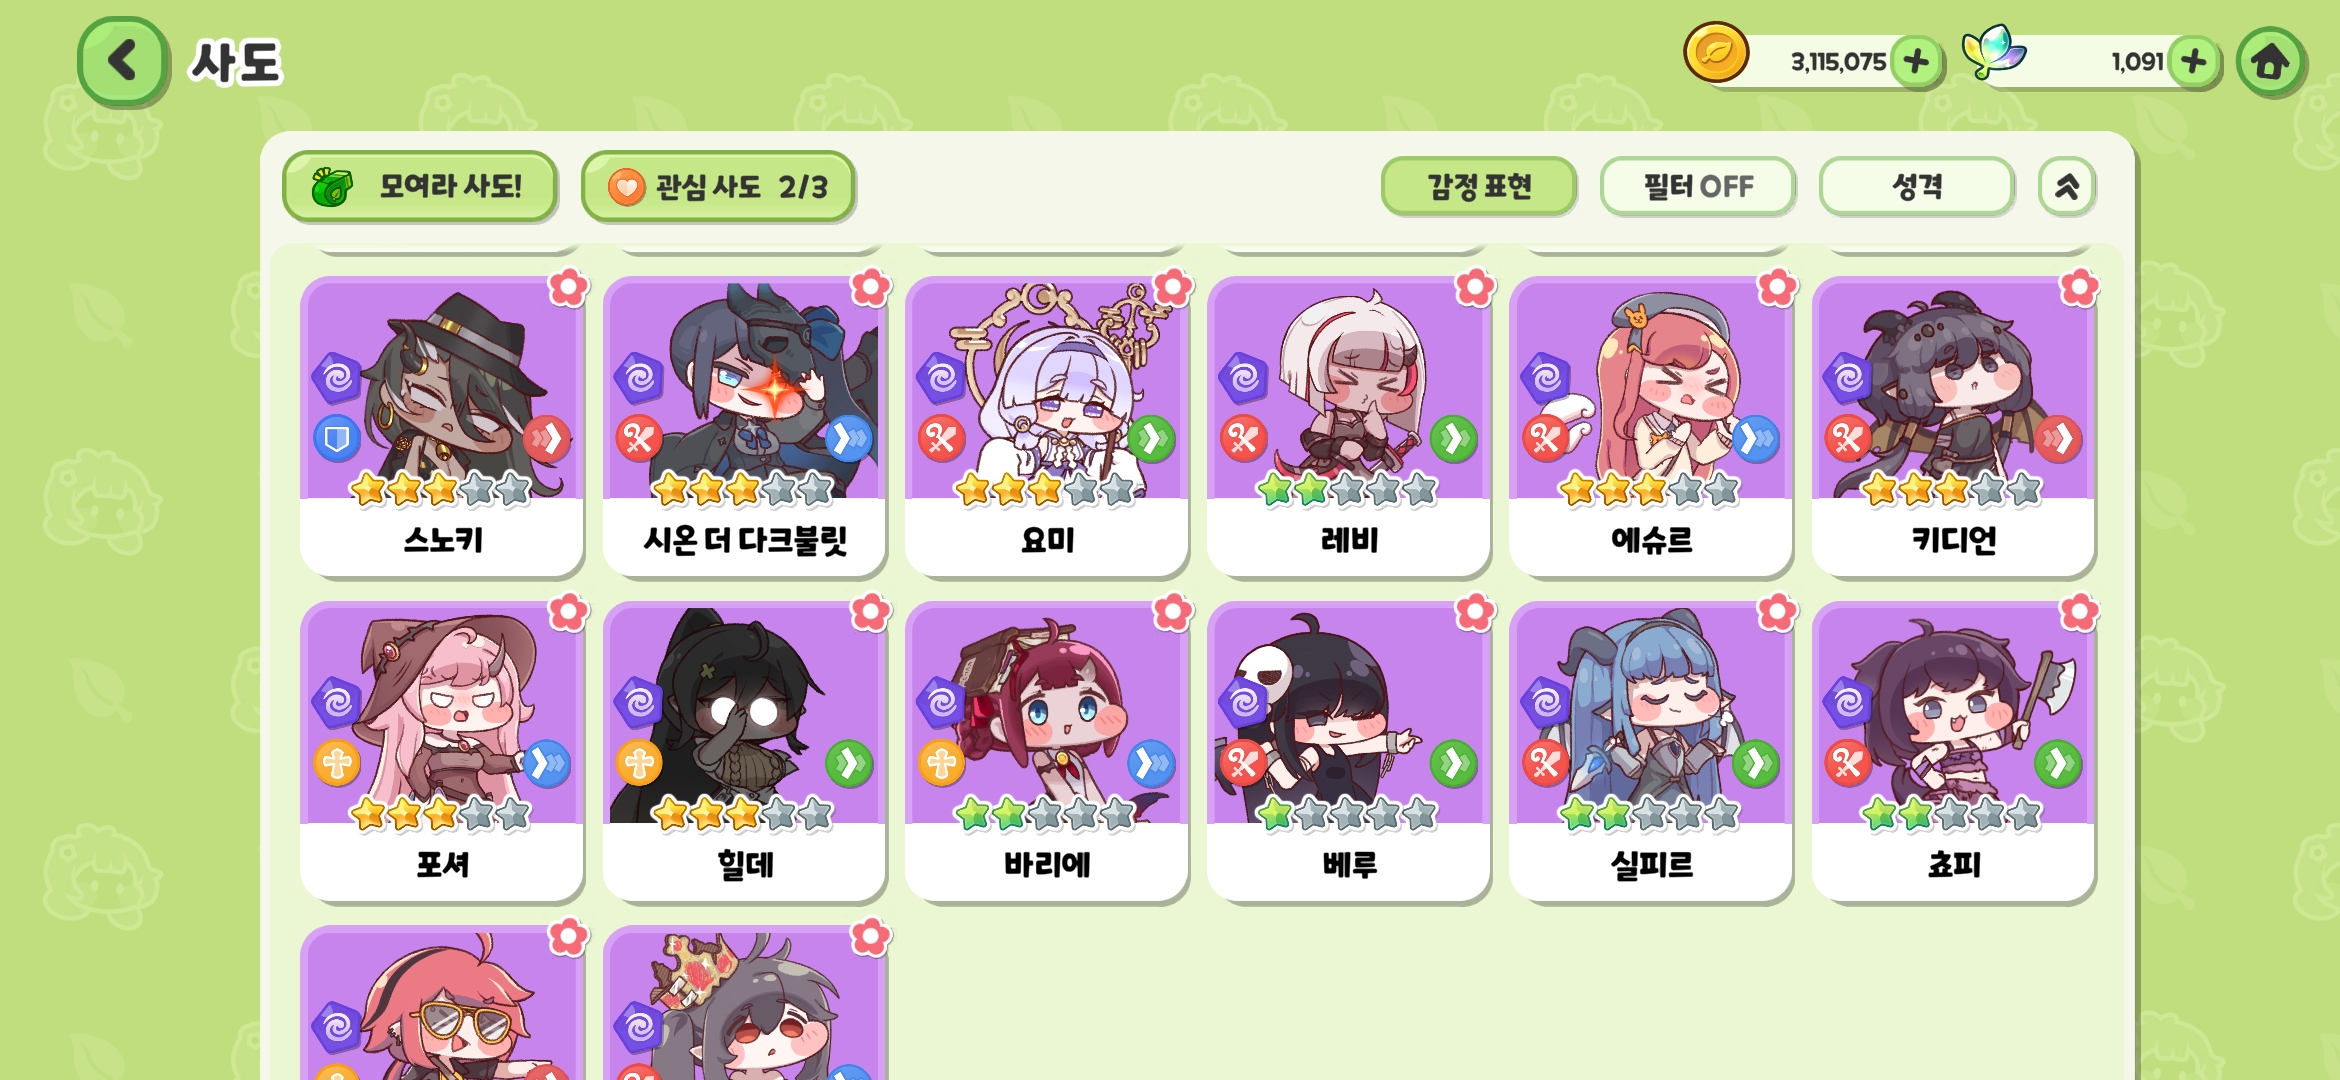
Task: Toggle the favorite flower on 요미 card
Action: (x=1173, y=287)
